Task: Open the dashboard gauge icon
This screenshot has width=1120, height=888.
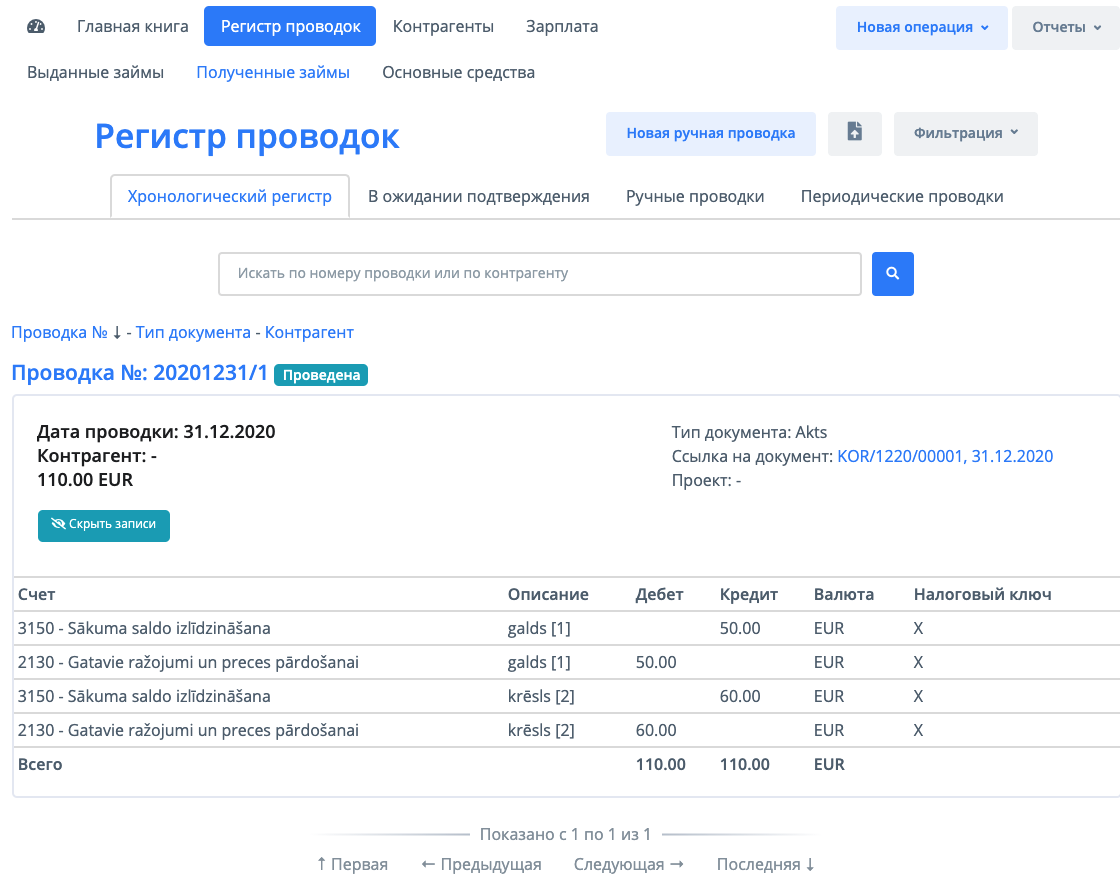Action: pos(36,26)
